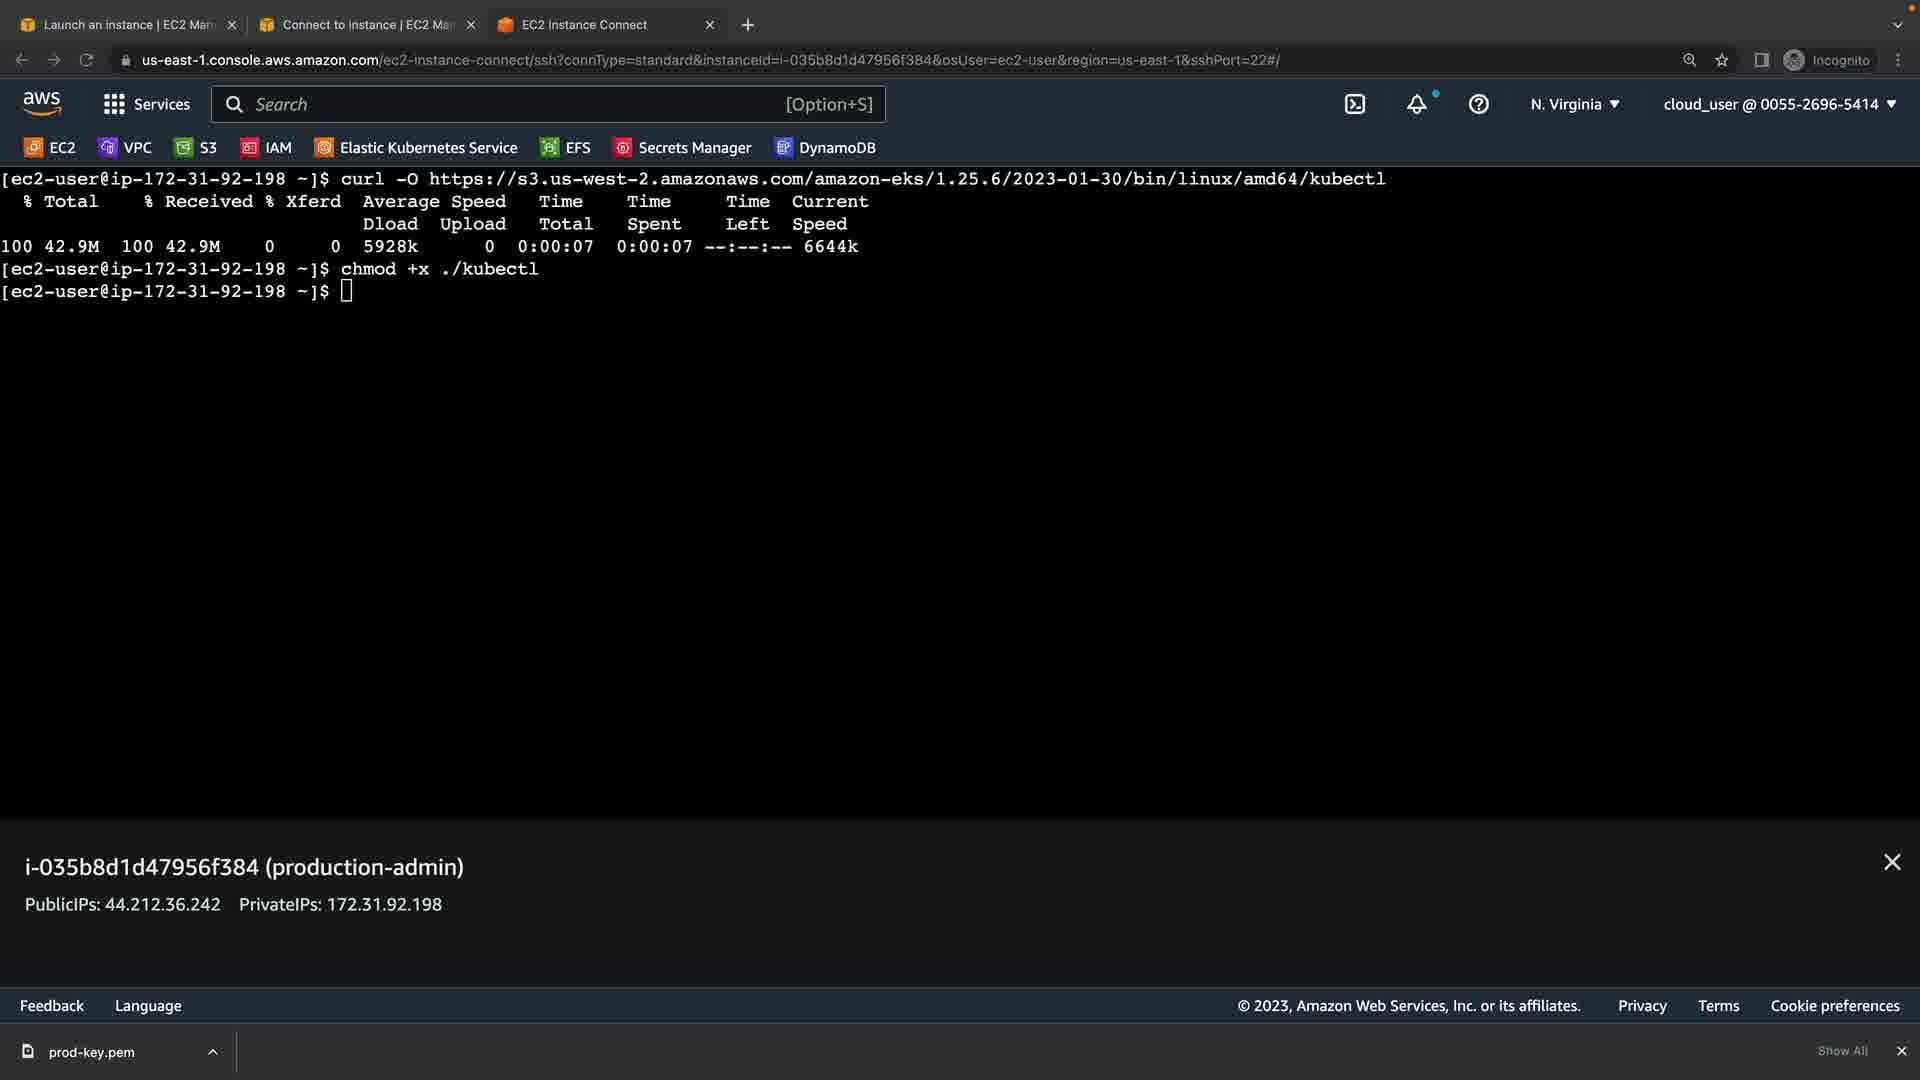Open the DynamoDB service shortcut
The image size is (1920, 1080).
[825, 148]
